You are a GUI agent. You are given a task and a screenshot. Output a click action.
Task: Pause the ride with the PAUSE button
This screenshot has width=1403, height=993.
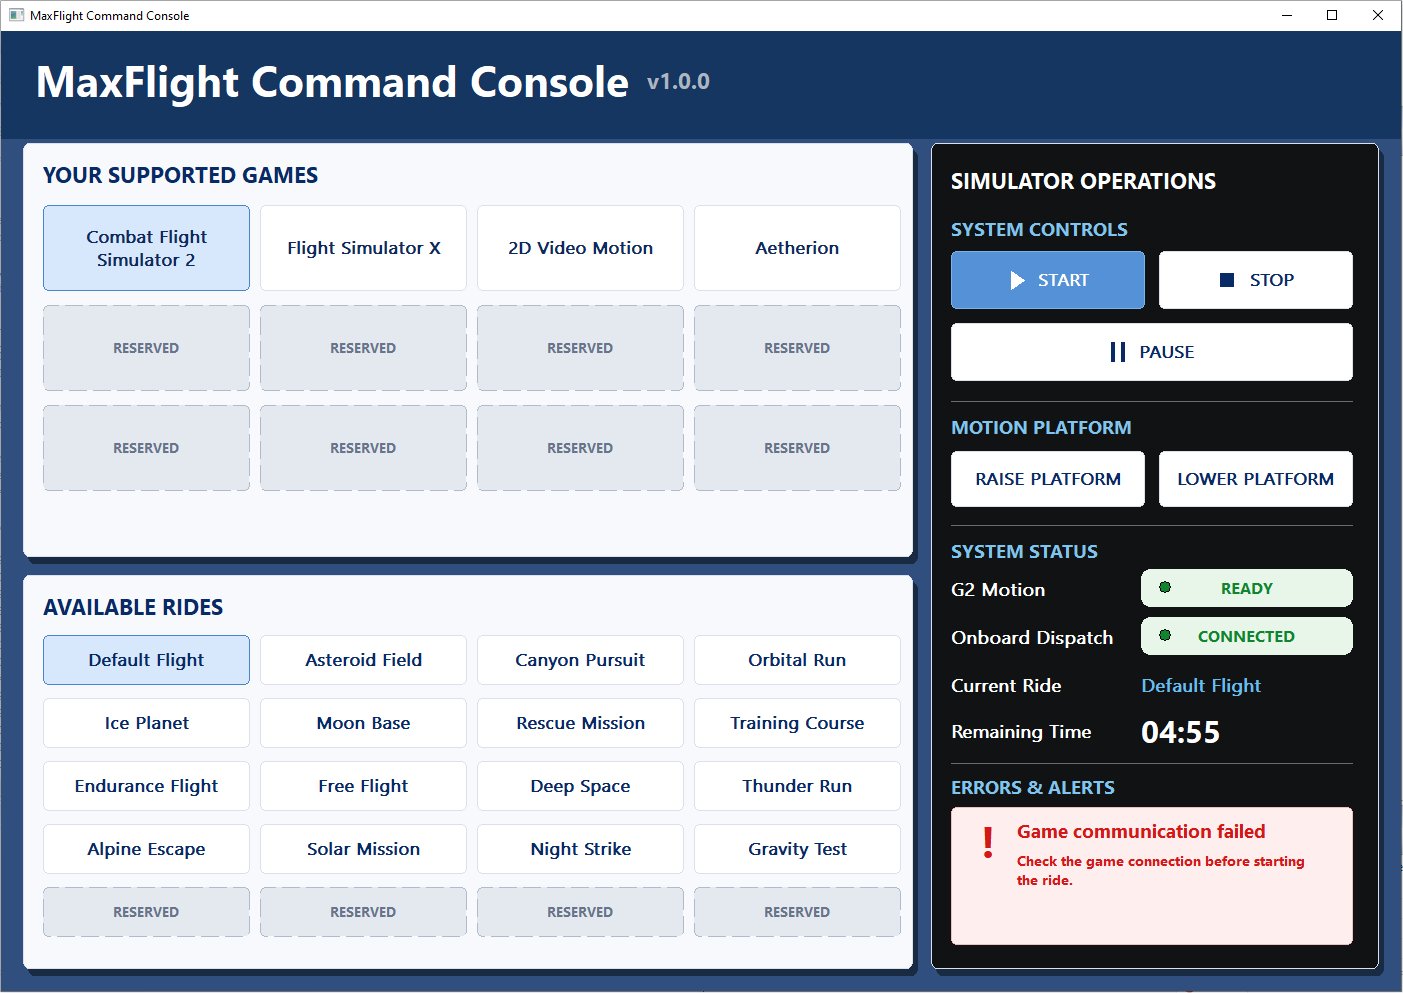point(1151,352)
